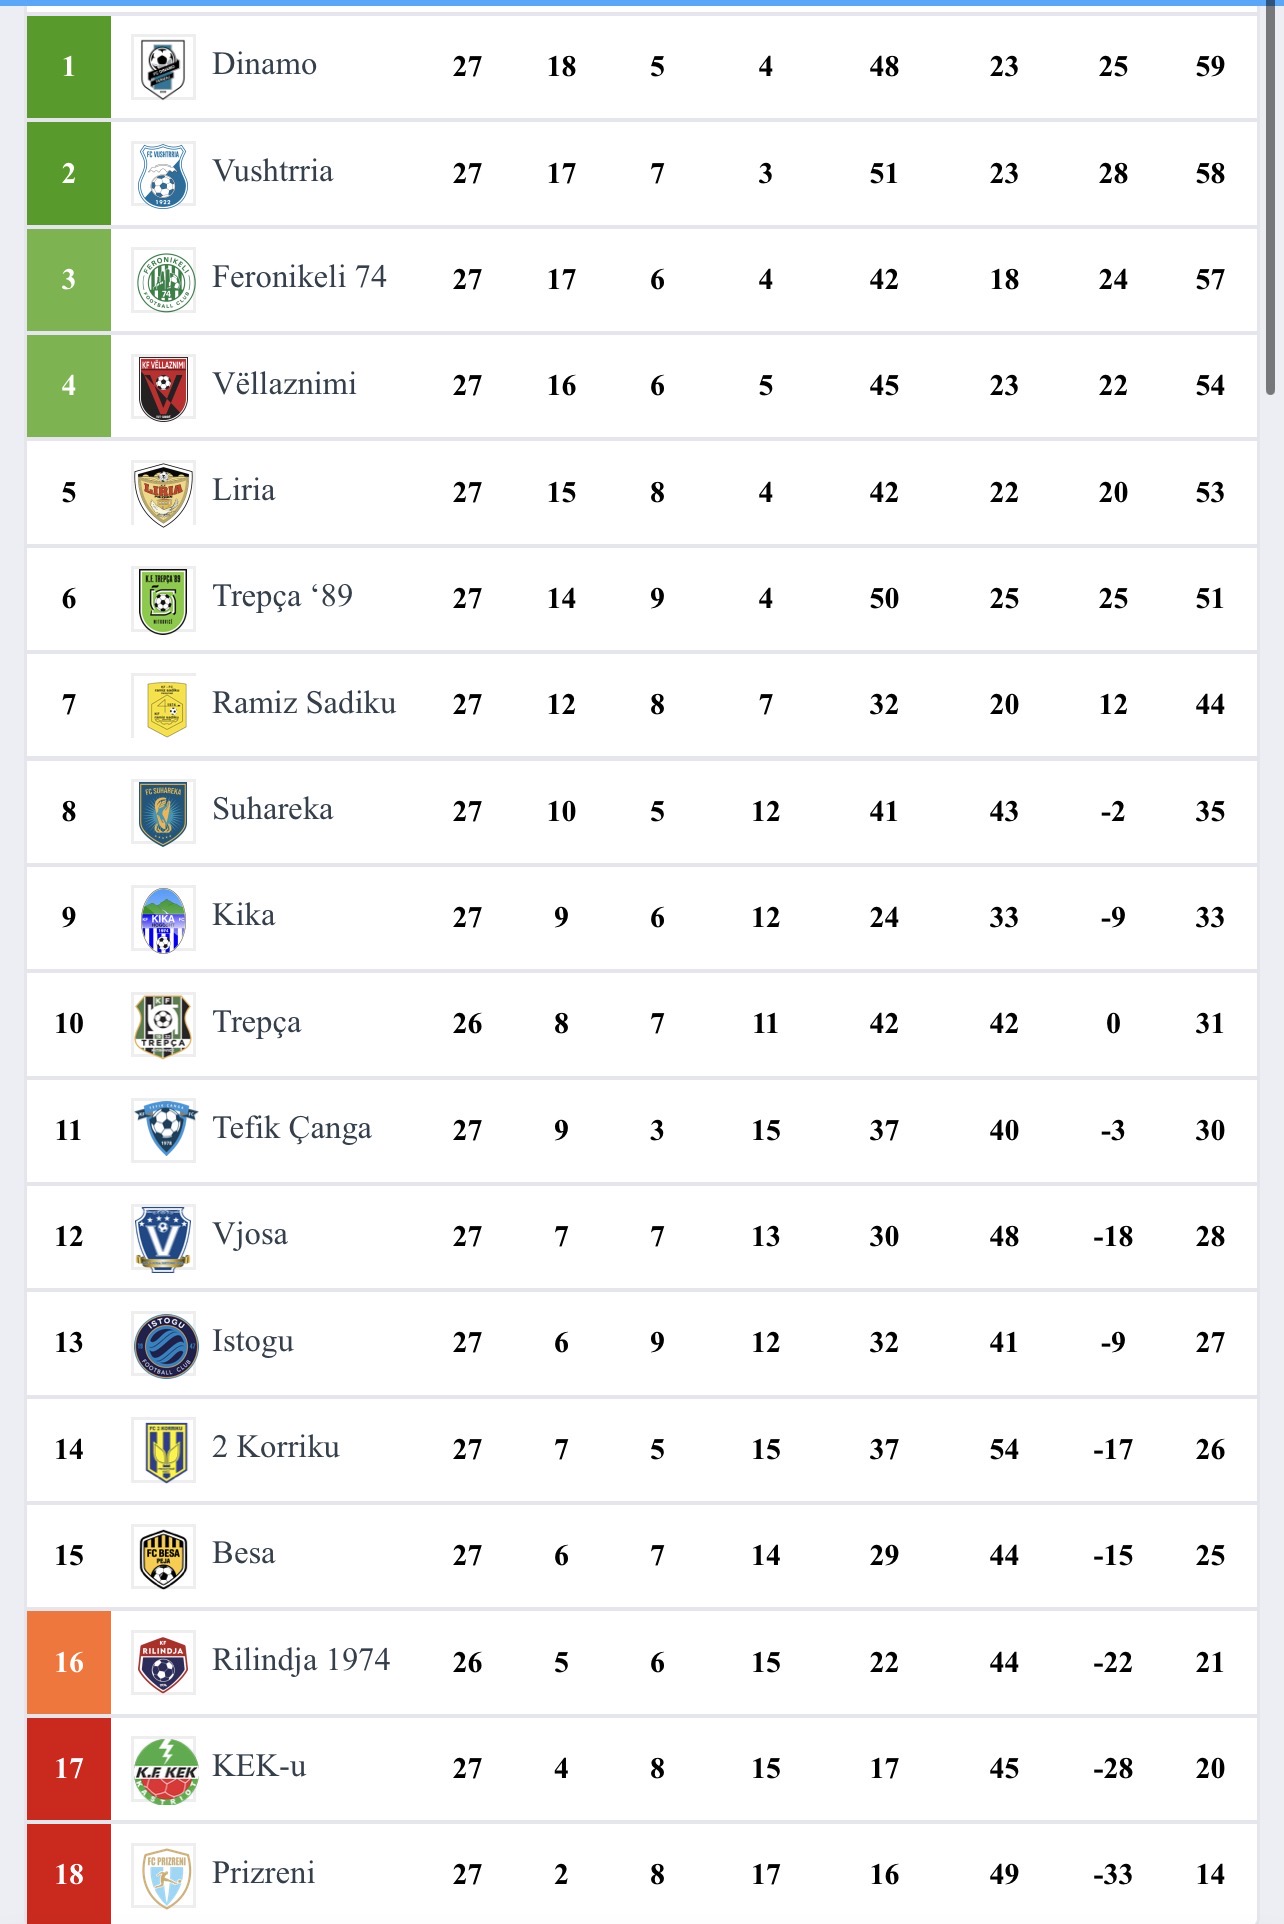This screenshot has width=1284, height=1924.
Task: Open the Vjosa team name link
Action: tap(249, 1235)
